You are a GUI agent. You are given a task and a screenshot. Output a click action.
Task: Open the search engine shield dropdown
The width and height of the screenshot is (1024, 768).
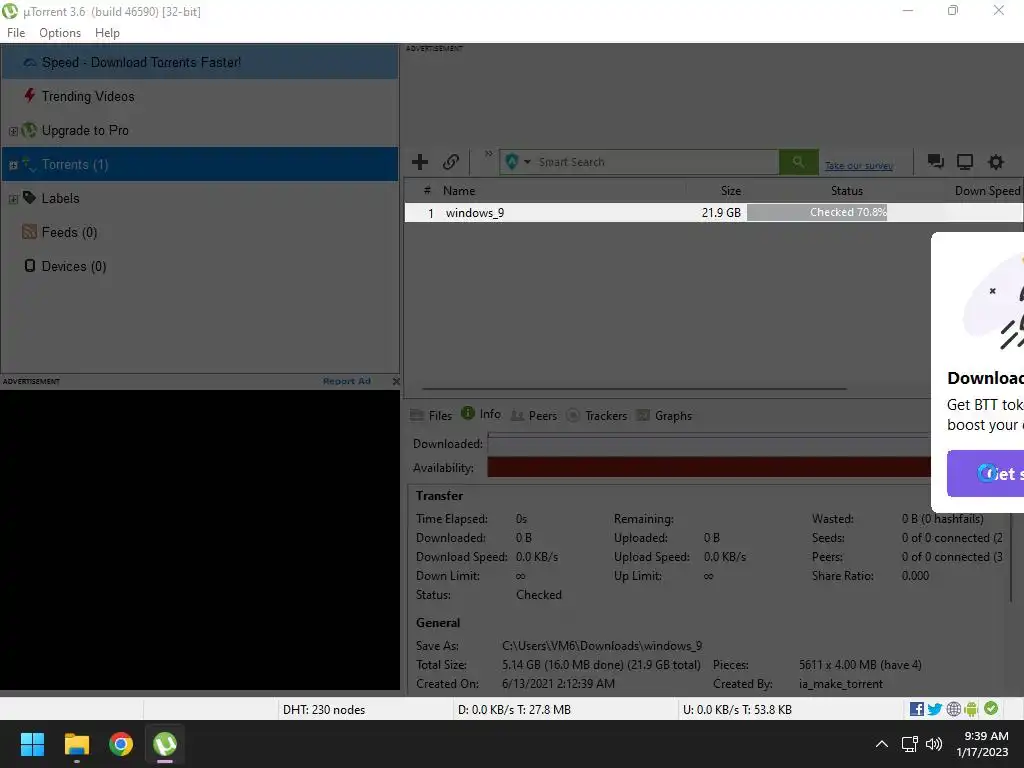click(517, 162)
